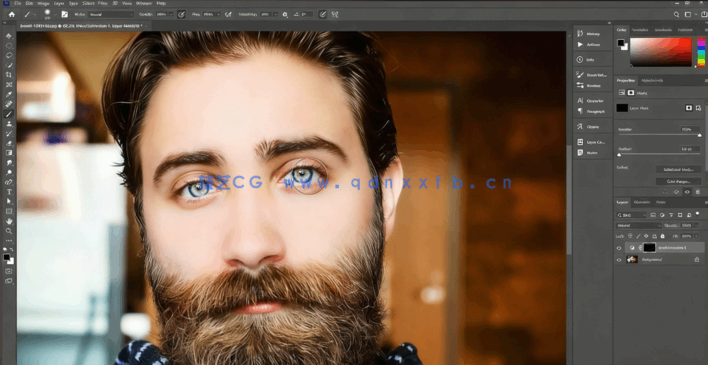Open the Smoothing dropdown in options bar
708x365 pixels.
point(276,14)
